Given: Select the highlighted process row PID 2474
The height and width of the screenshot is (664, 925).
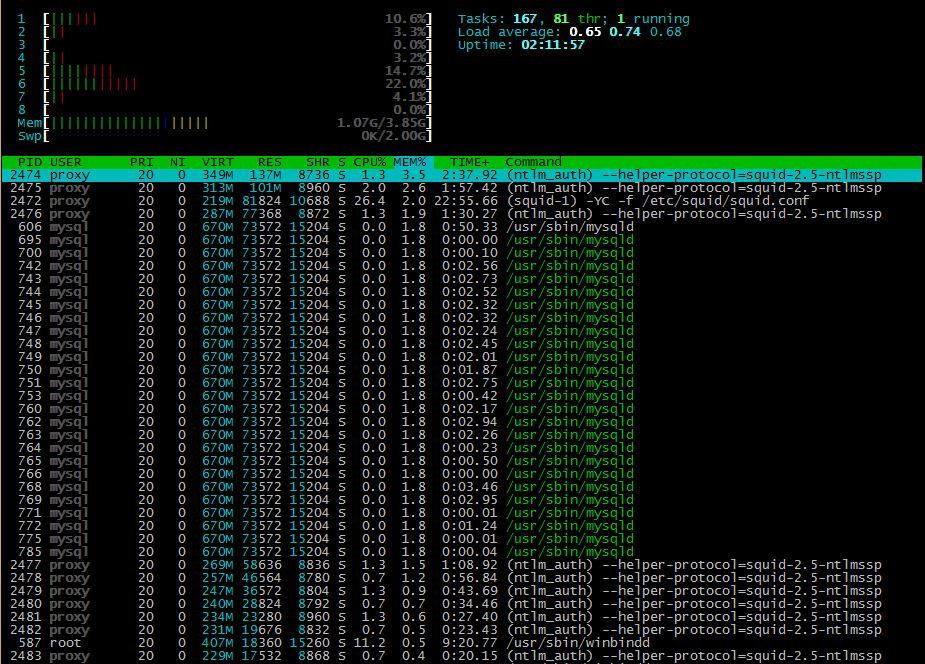Looking at the screenshot, I should 462,175.
